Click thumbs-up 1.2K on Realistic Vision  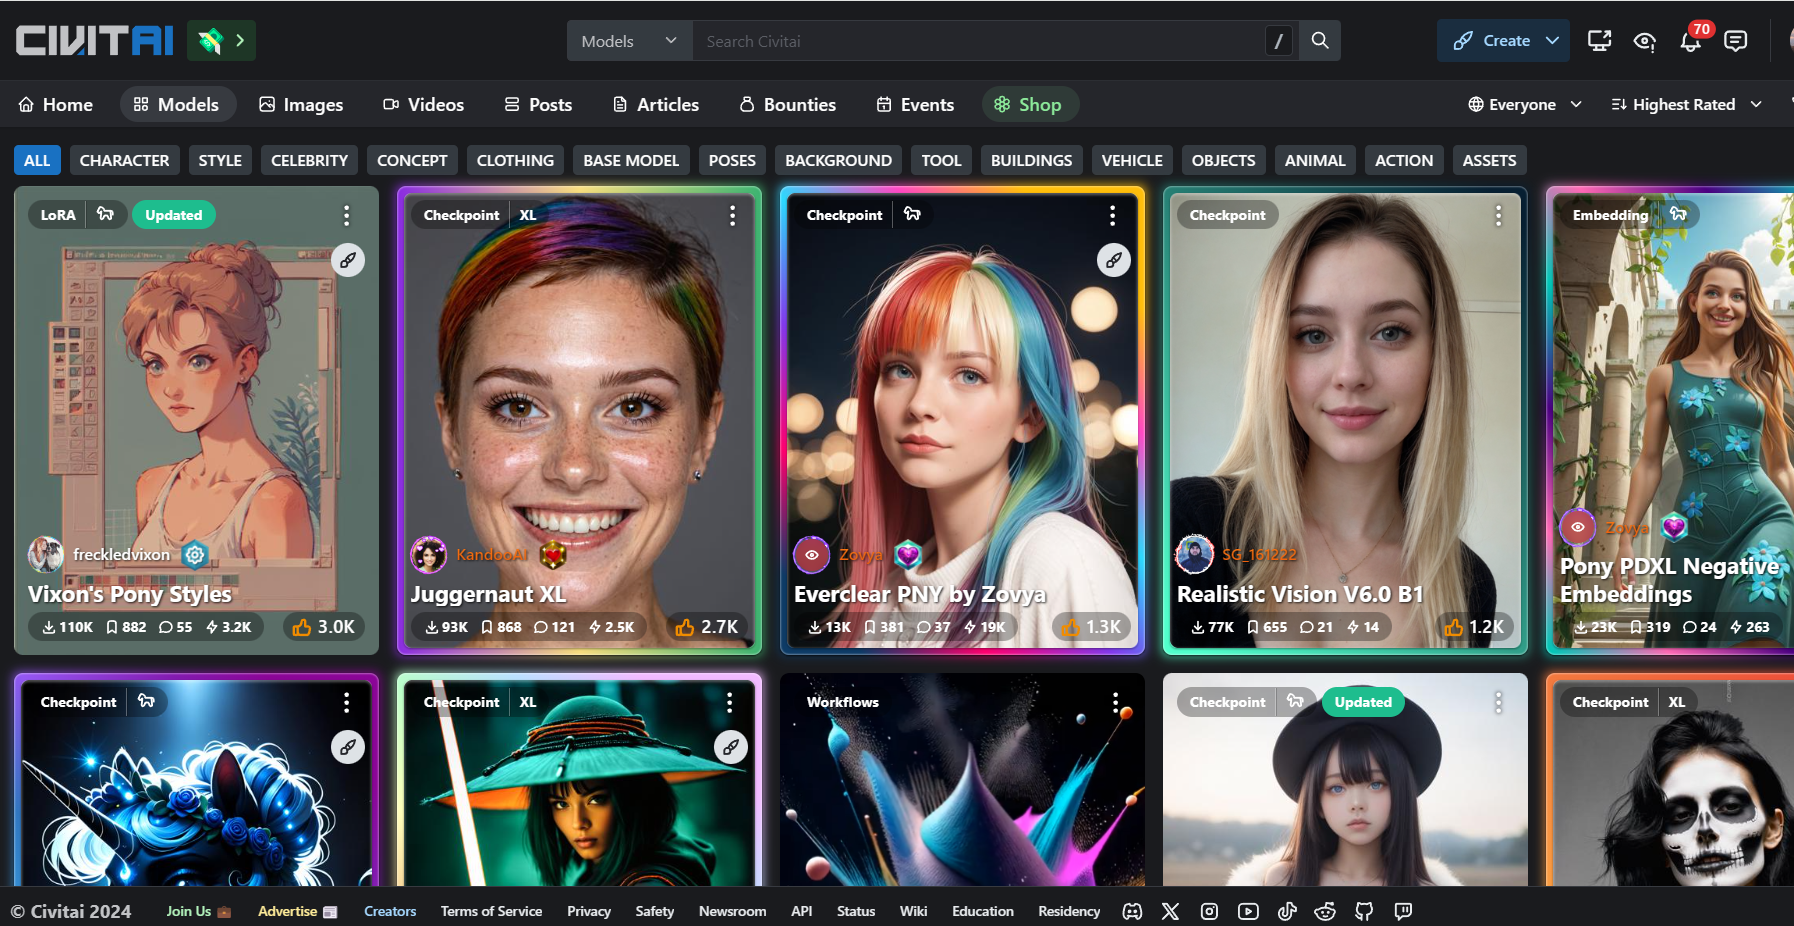click(x=1474, y=627)
